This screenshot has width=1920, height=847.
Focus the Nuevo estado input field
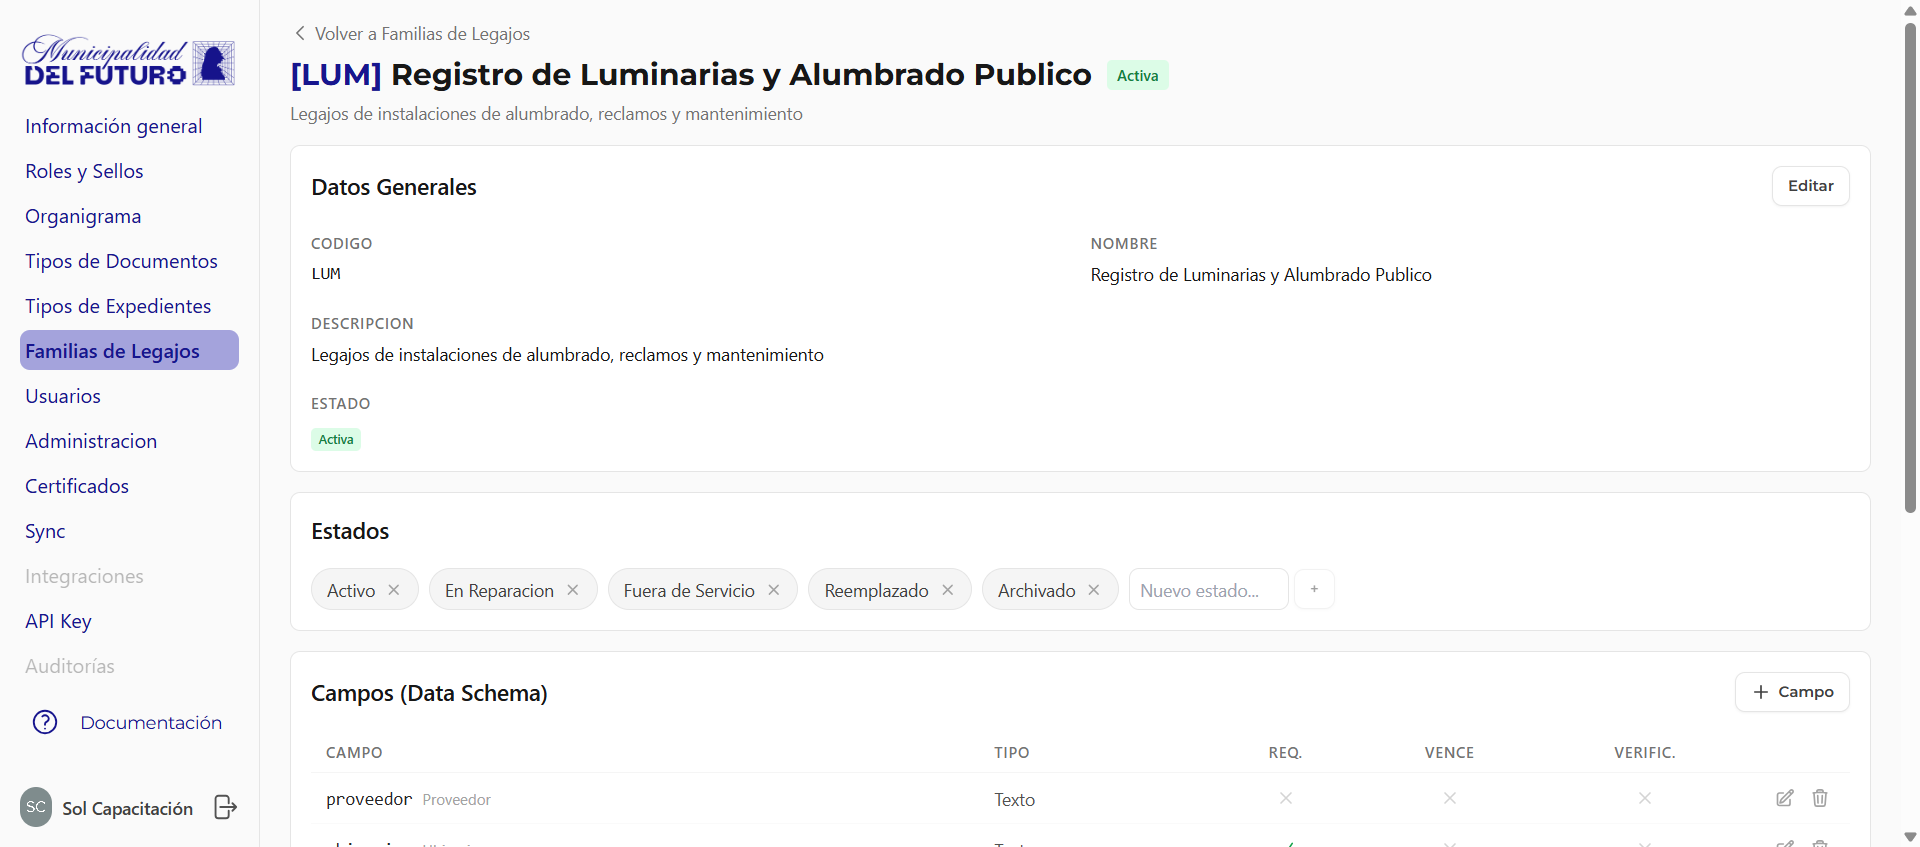tap(1208, 590)
